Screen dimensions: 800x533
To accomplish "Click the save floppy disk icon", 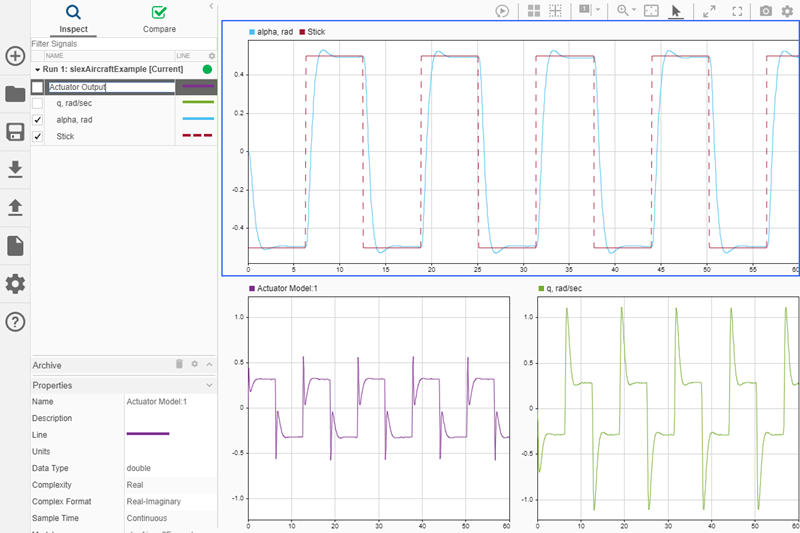I will pyautogui.click(x=15, y=132).
